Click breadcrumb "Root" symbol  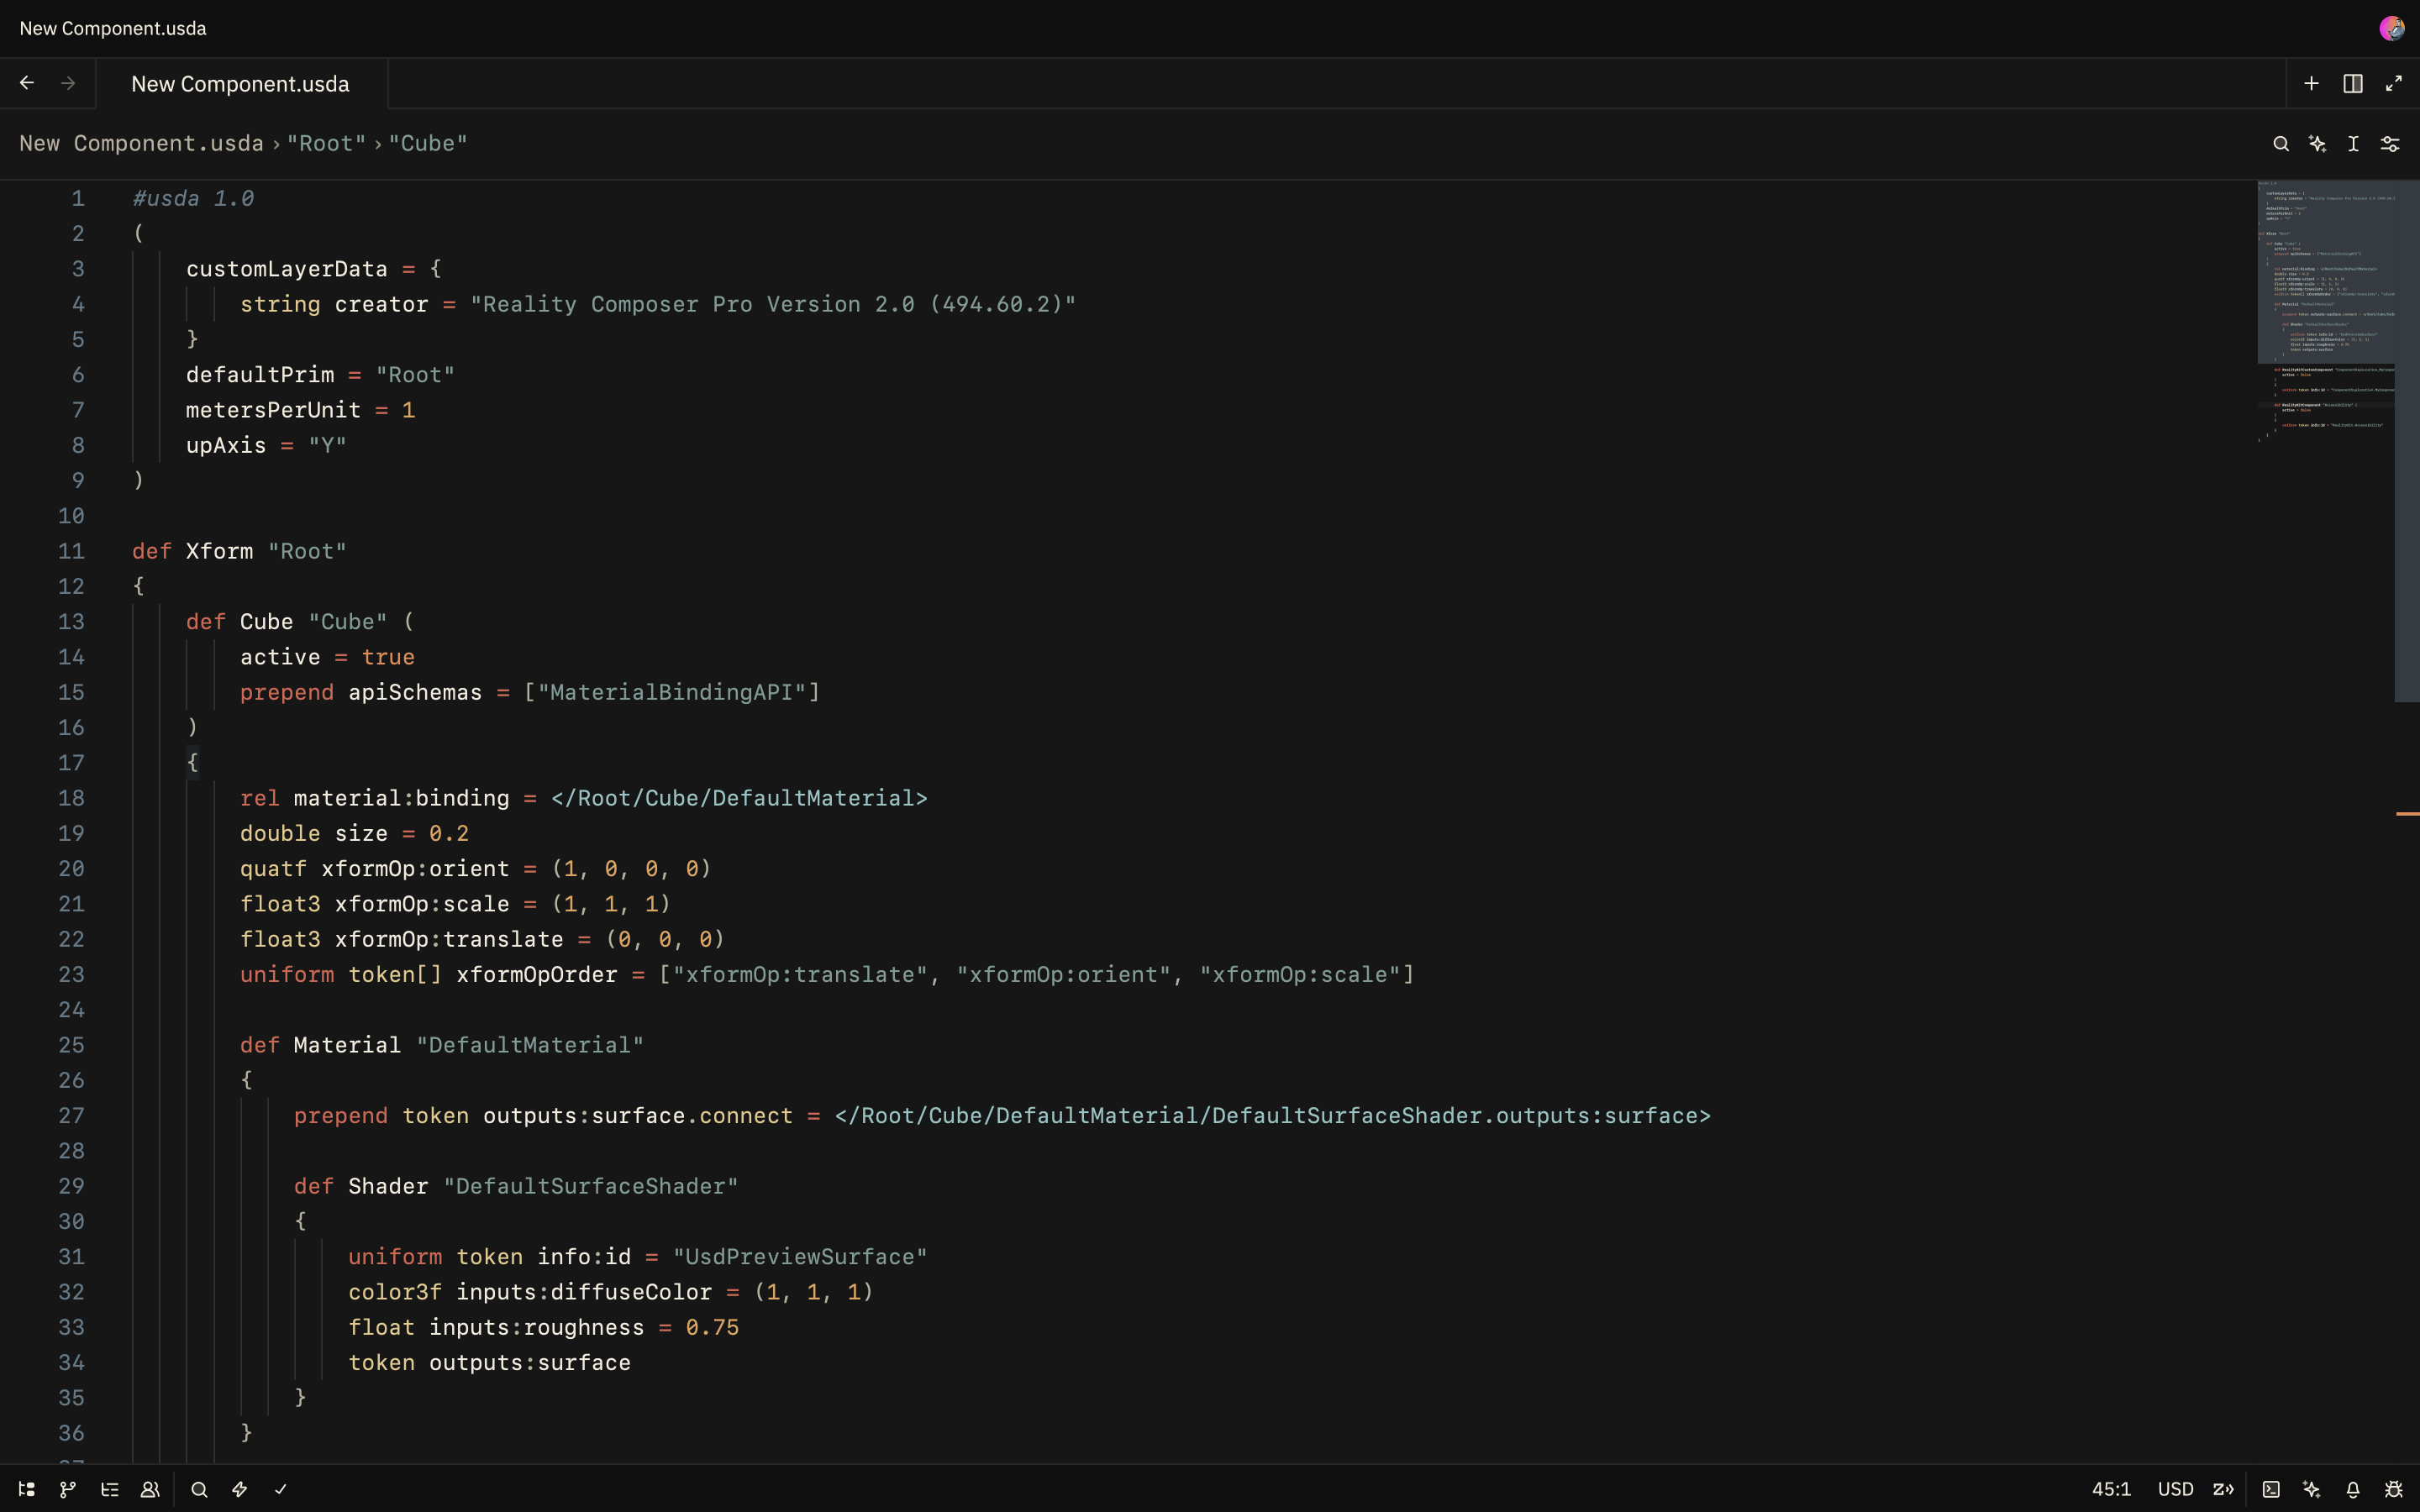click(x=326, y=143)
